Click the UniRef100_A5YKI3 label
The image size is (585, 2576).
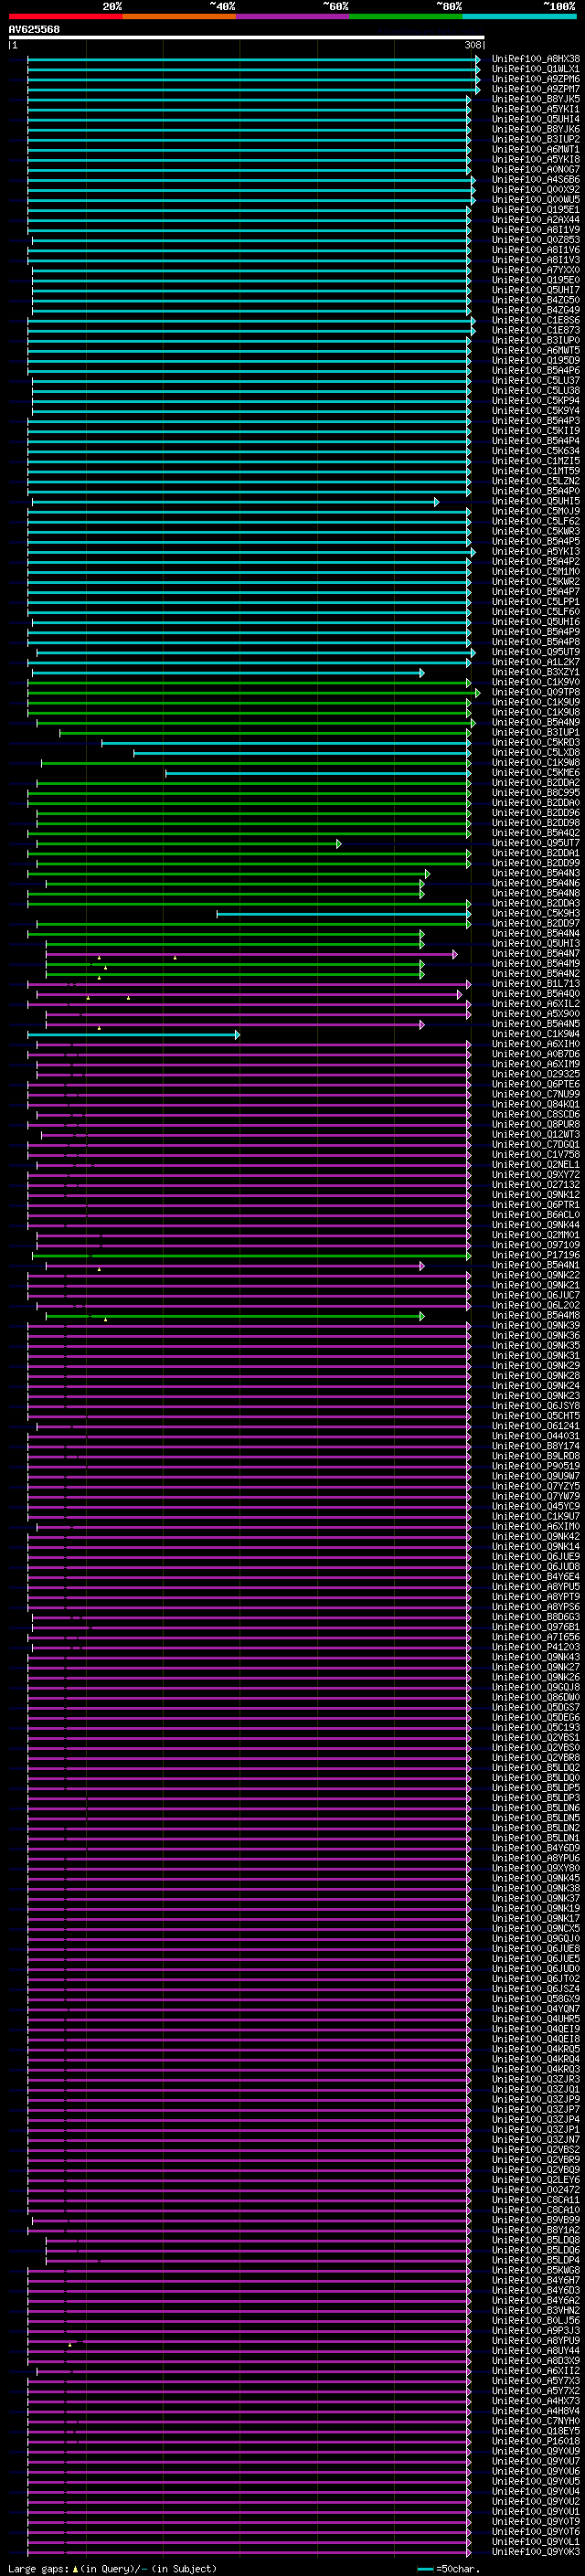[536, 552]
